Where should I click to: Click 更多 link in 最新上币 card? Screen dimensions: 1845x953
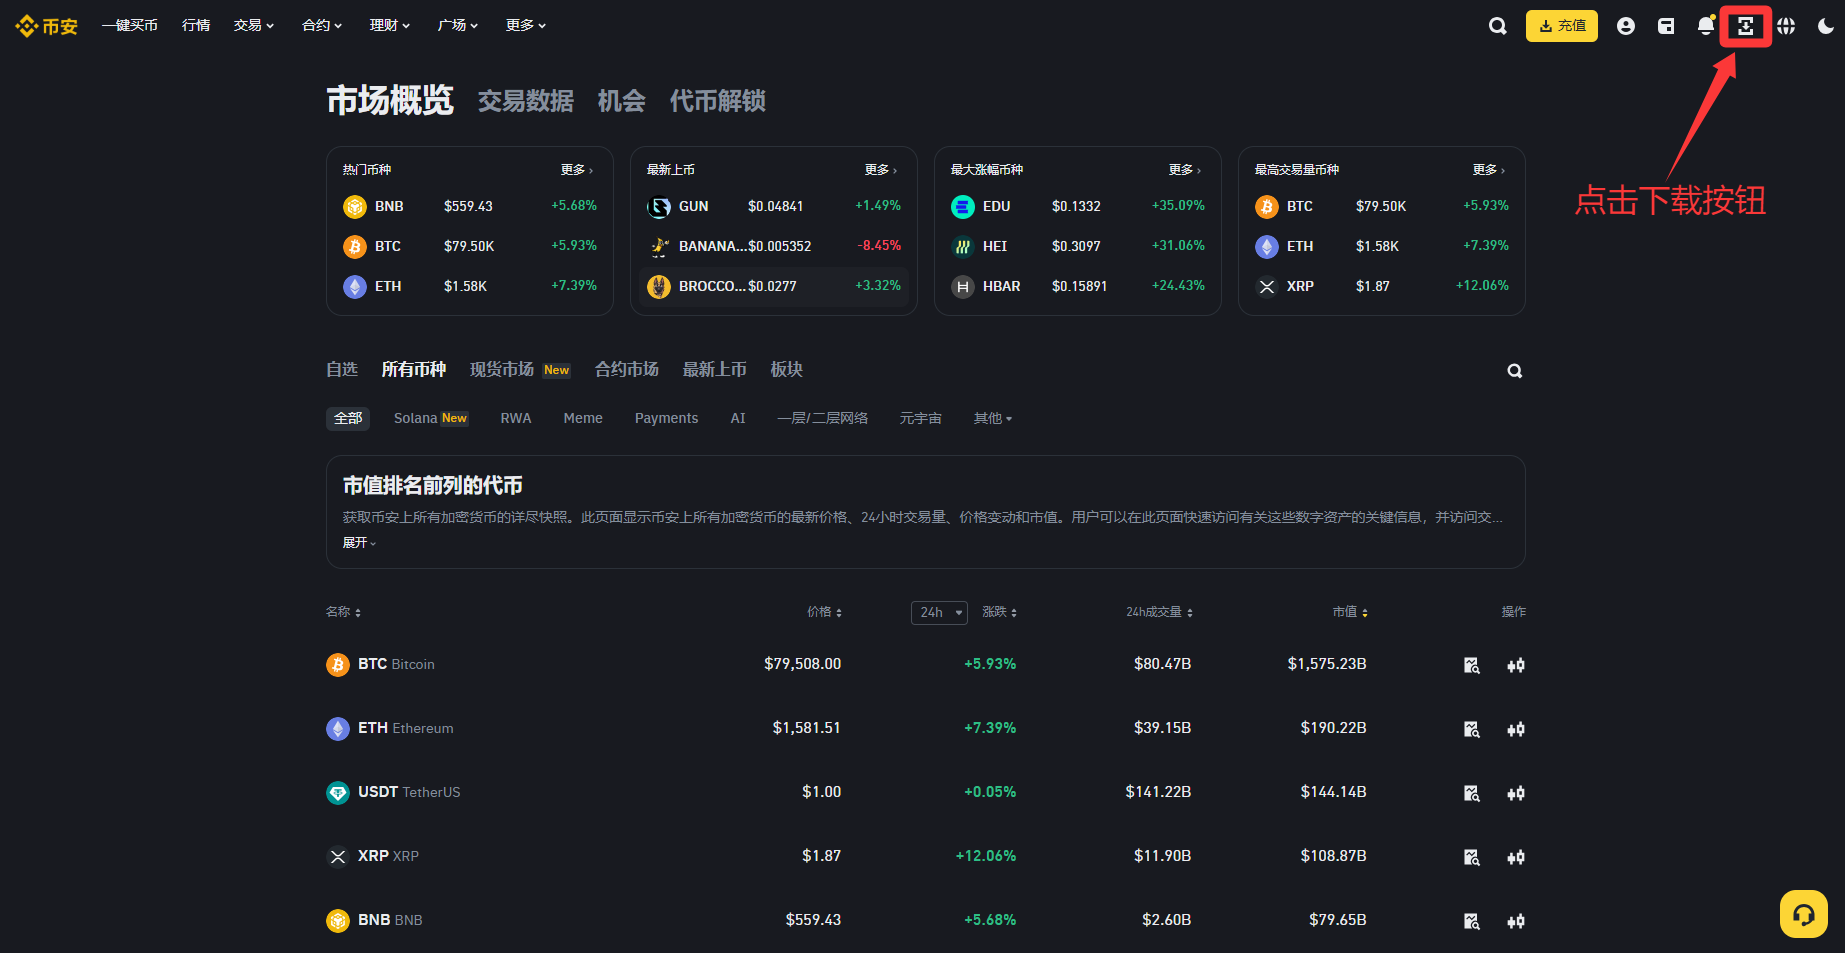(x=881, y=170)
